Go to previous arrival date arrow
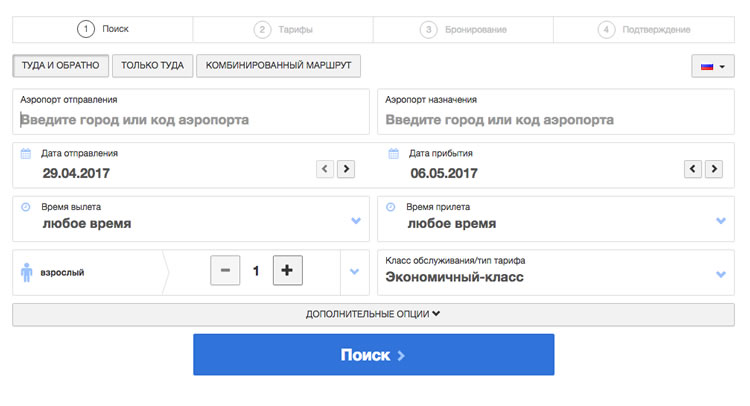This screenshot has height=406, width=750. 693,169
